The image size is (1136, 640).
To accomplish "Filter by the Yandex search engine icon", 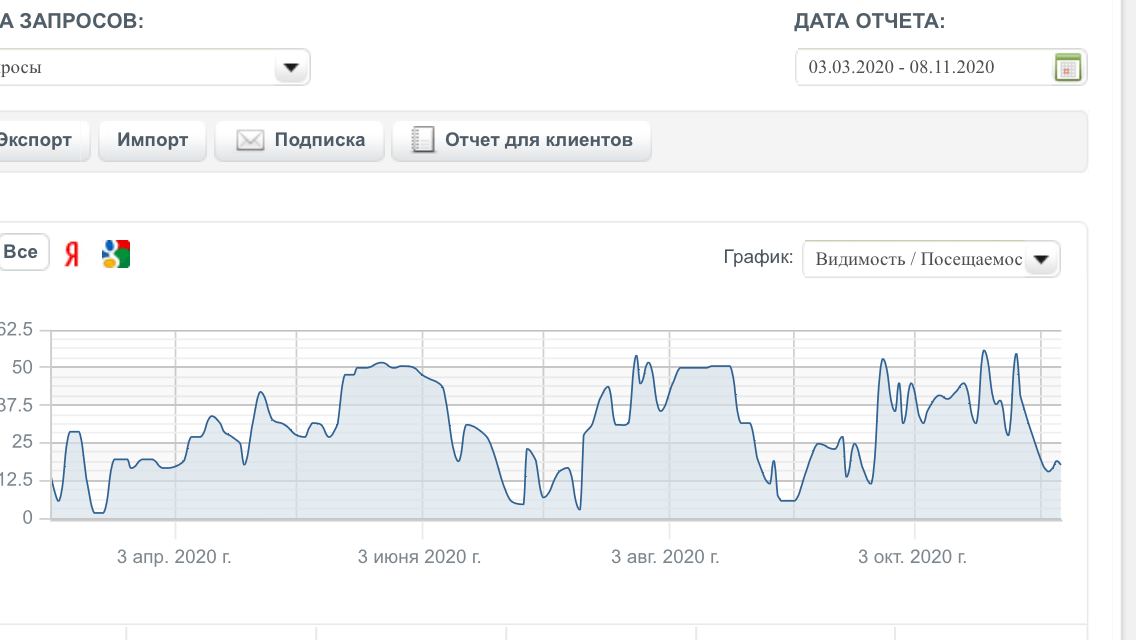I will click(71, 254).
